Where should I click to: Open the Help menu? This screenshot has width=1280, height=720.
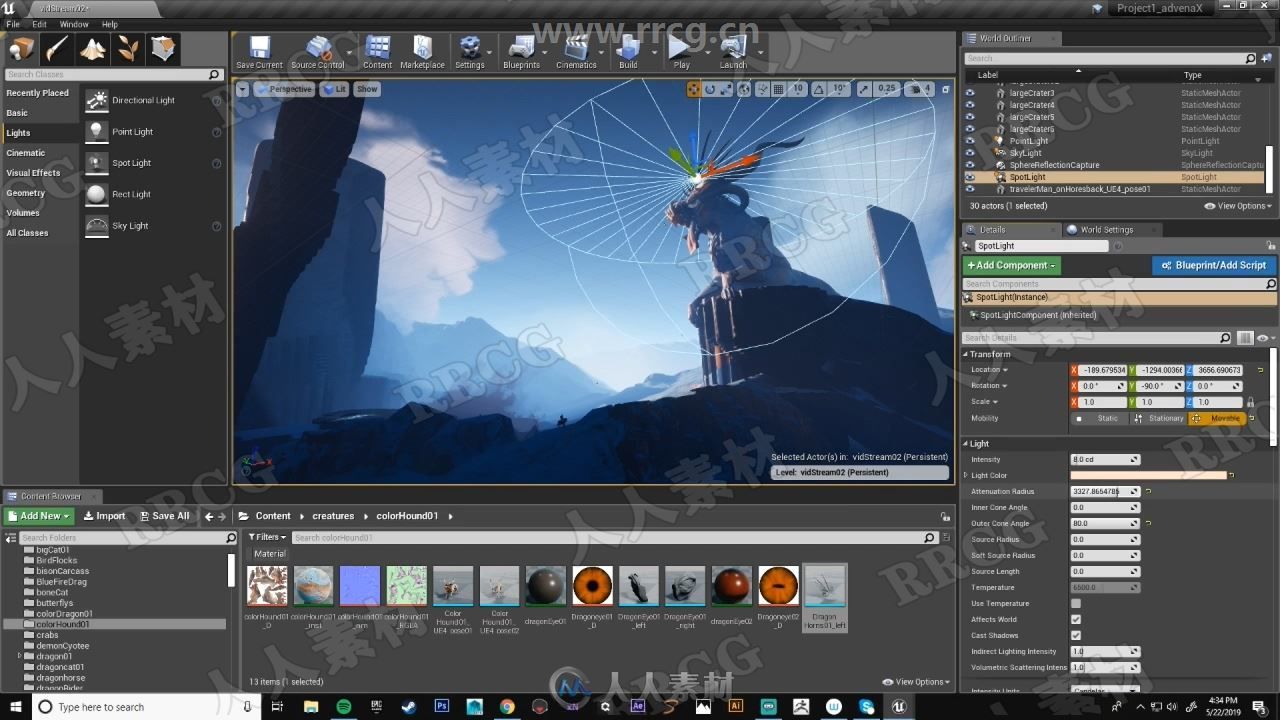click(110, 24)
